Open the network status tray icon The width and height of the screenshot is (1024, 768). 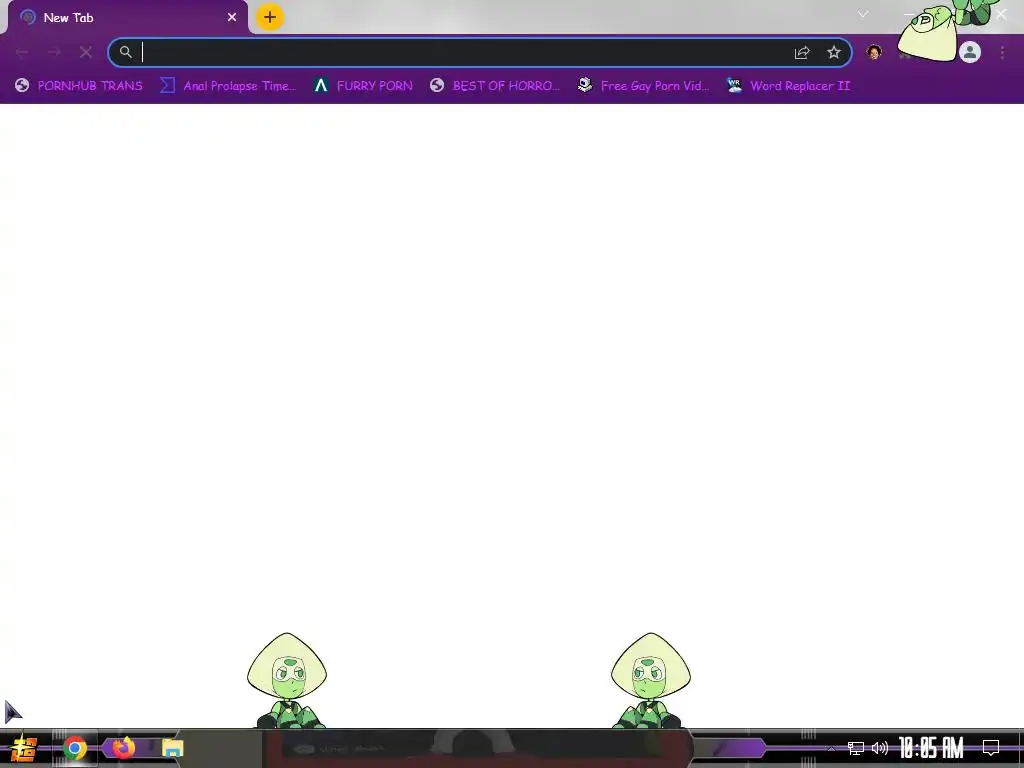(x=856, y=748)
